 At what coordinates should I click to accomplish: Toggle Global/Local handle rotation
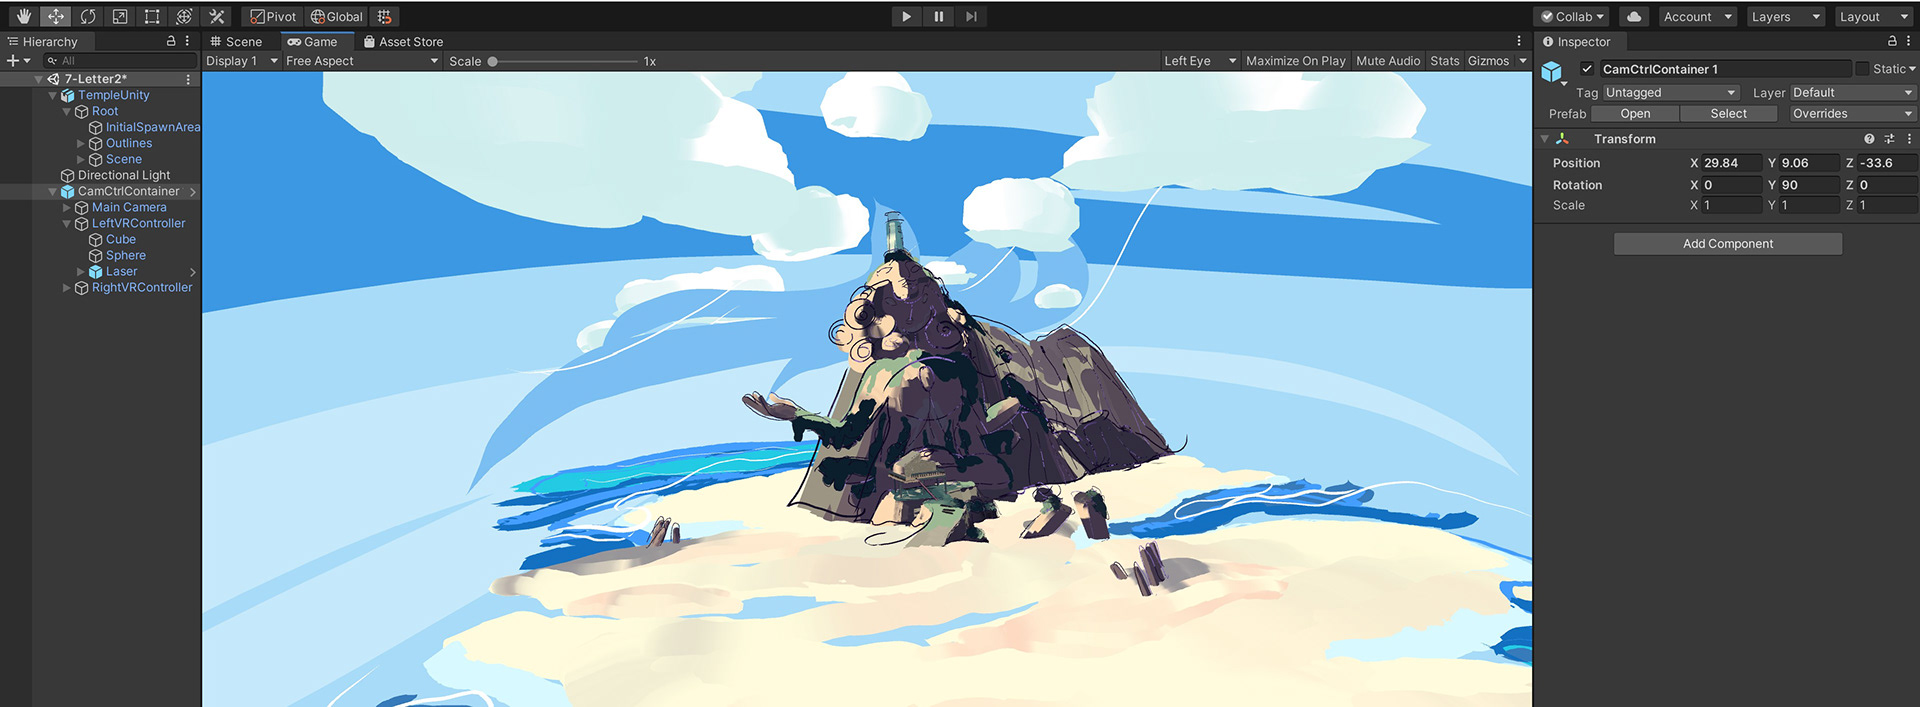(337, 16)
